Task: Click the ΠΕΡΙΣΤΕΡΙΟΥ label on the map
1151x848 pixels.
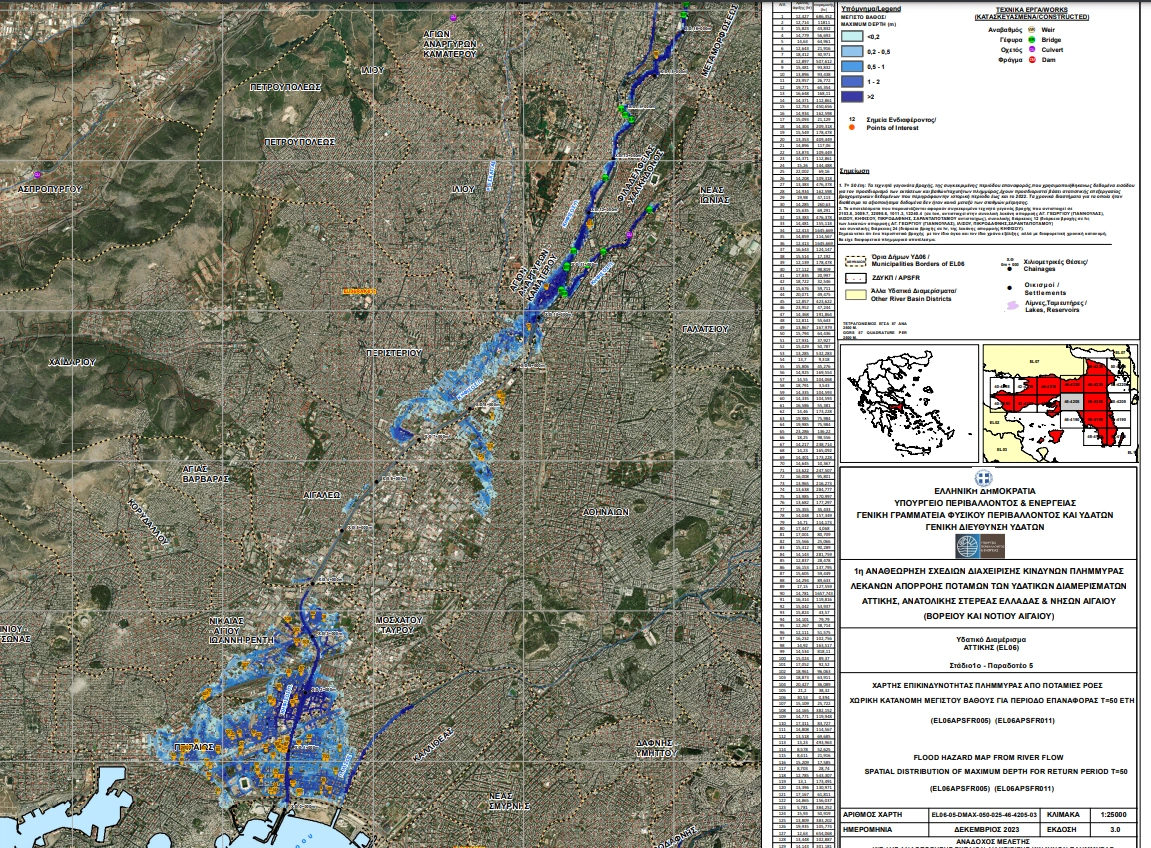Action: click(x=399, y=354)
